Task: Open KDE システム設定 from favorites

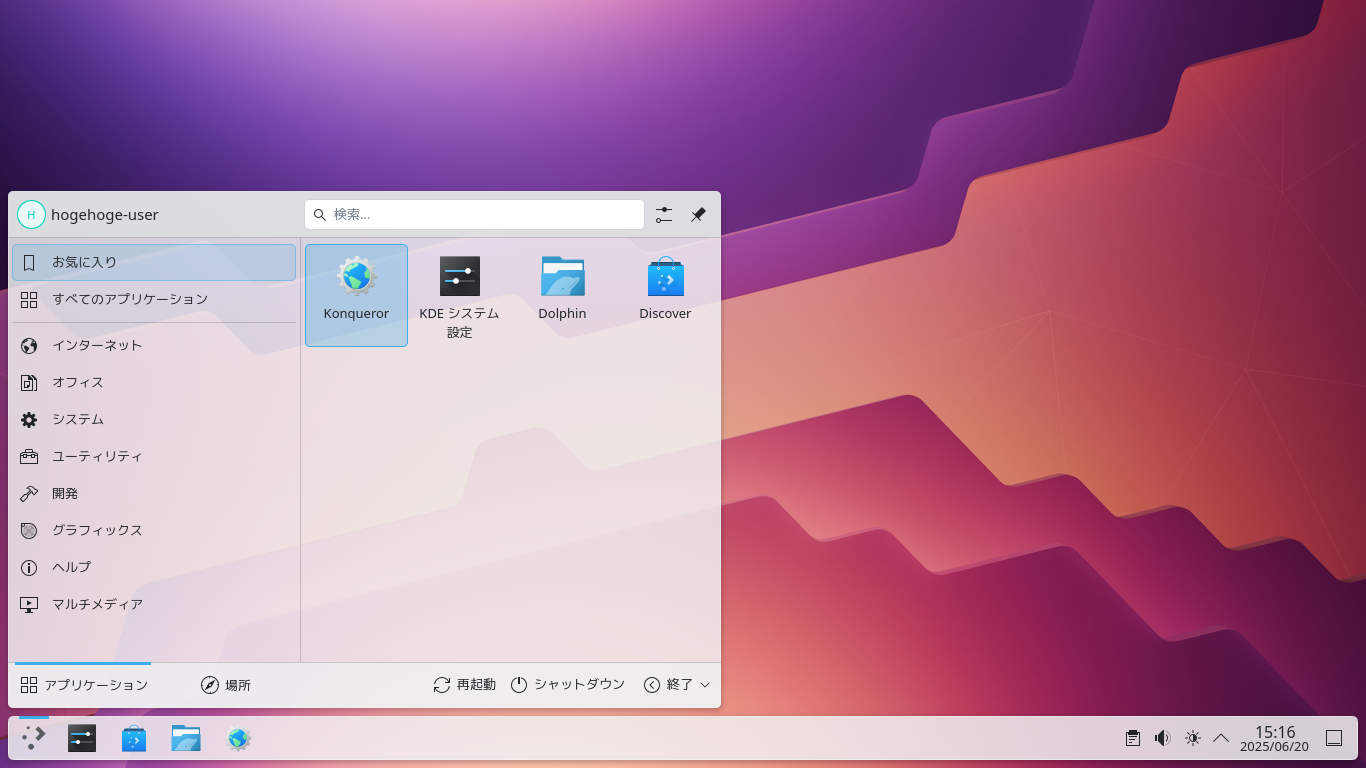Action: click(459, 295)
